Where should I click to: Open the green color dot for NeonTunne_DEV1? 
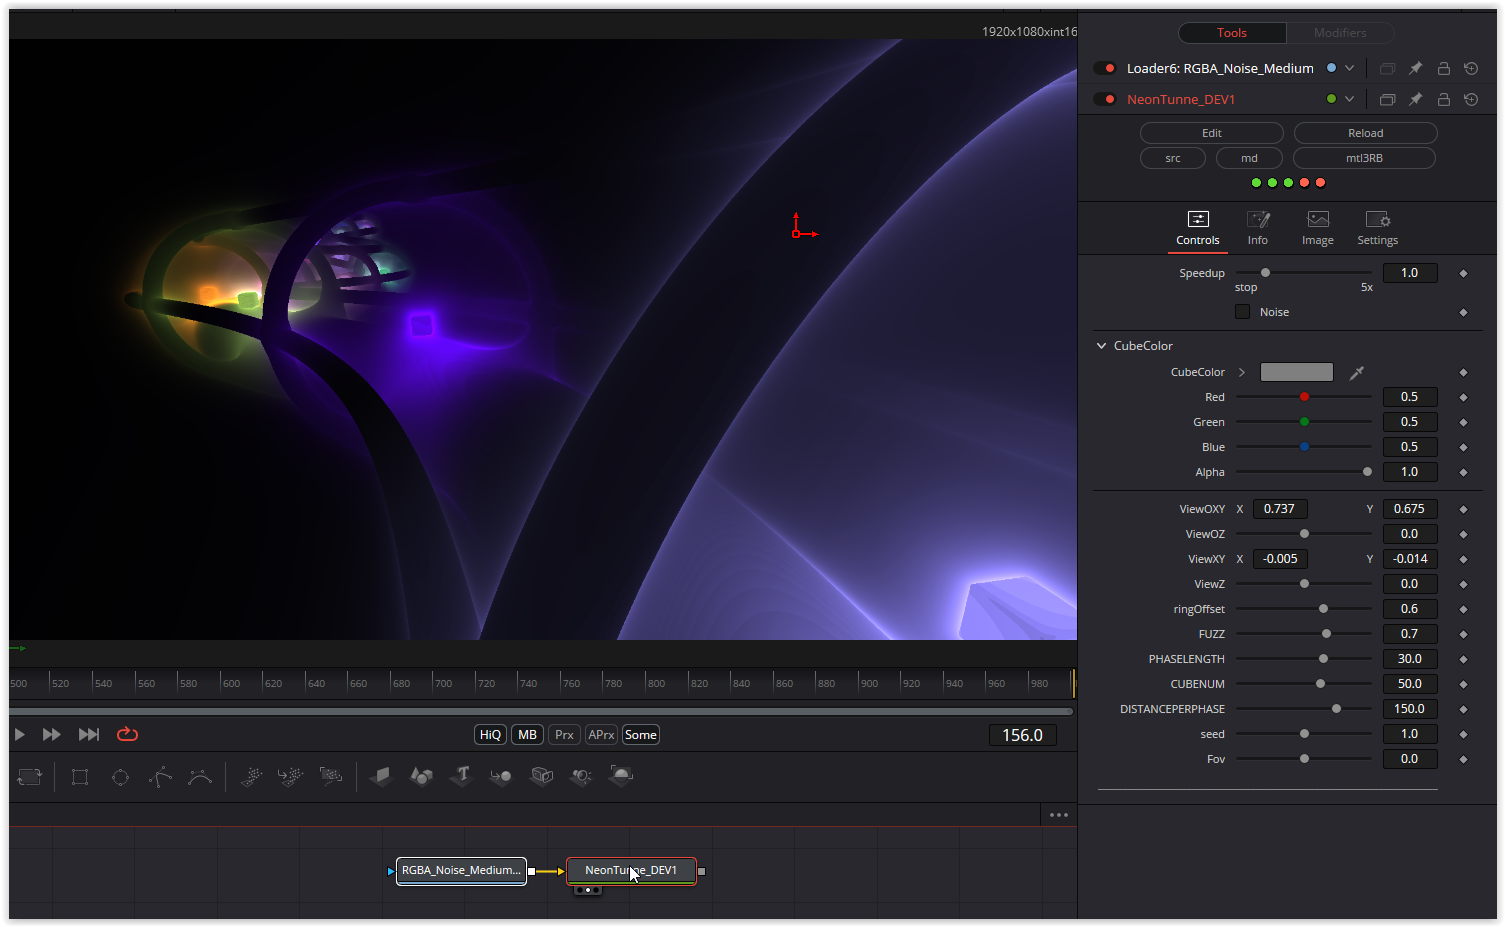tap(1331, 100)
